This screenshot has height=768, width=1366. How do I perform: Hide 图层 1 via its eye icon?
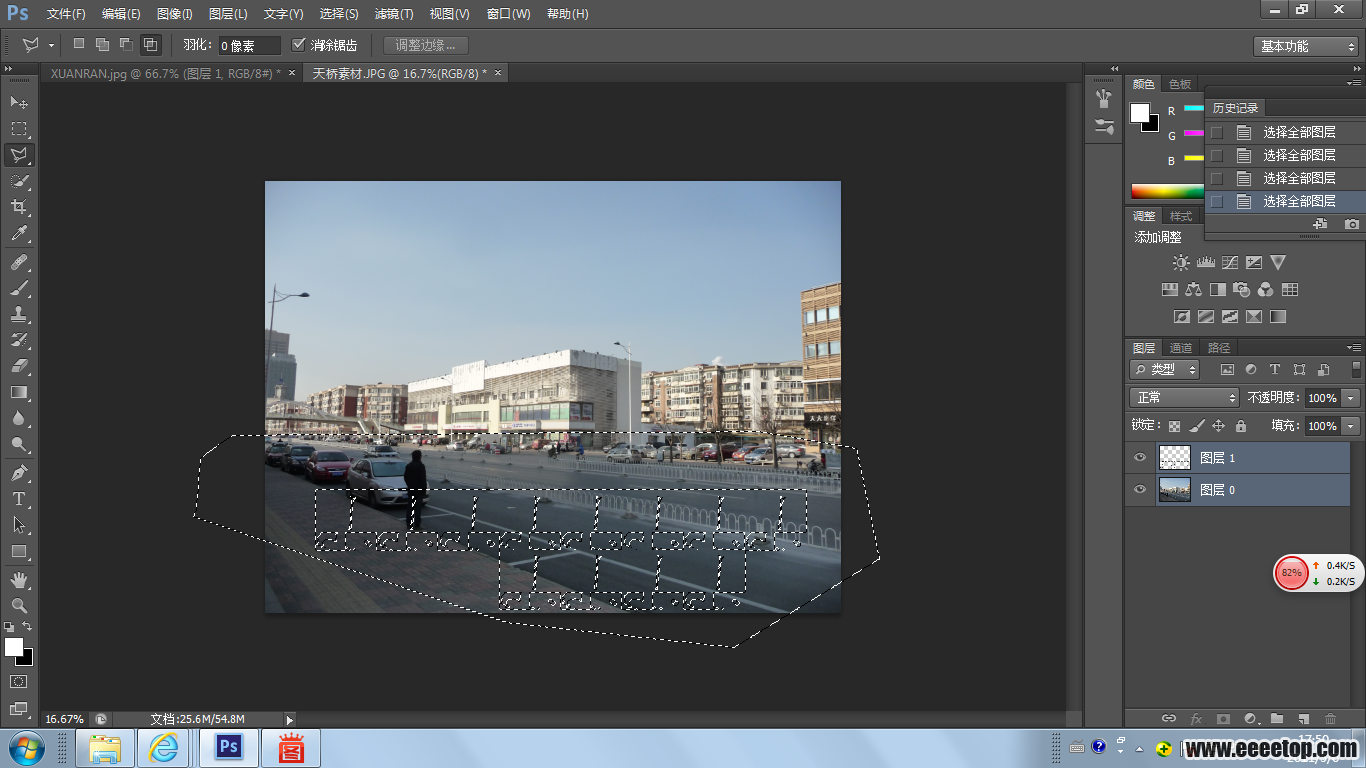[x=1139, y=458]
